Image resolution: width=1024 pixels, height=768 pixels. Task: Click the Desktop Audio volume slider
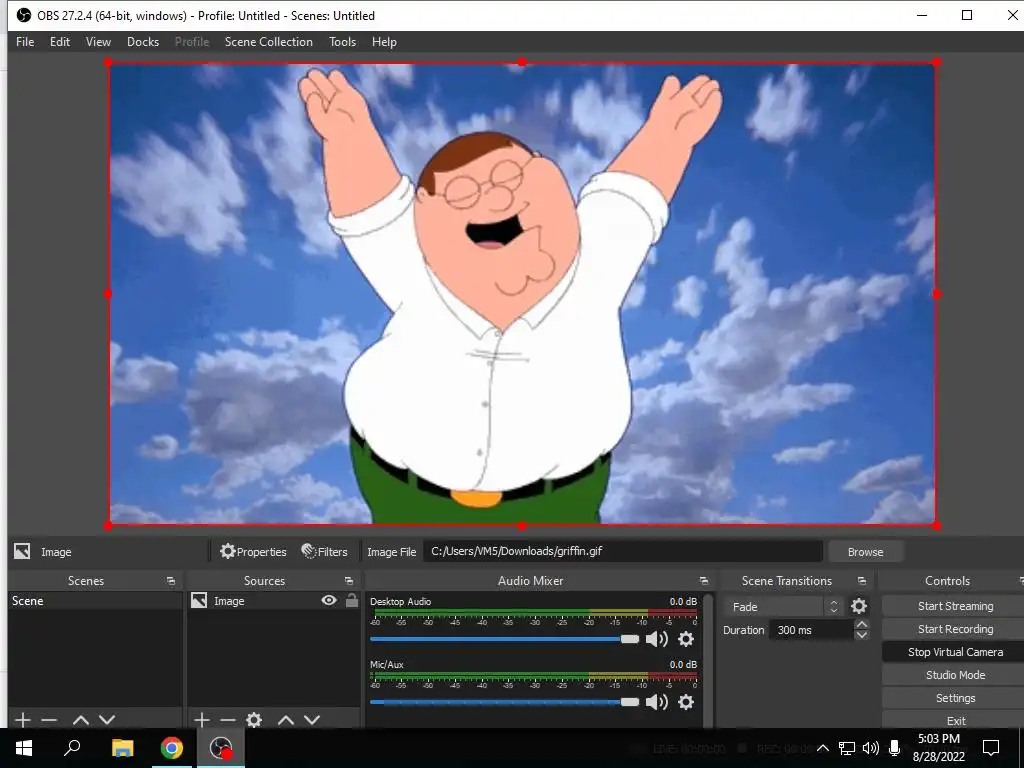pos(504,639)
